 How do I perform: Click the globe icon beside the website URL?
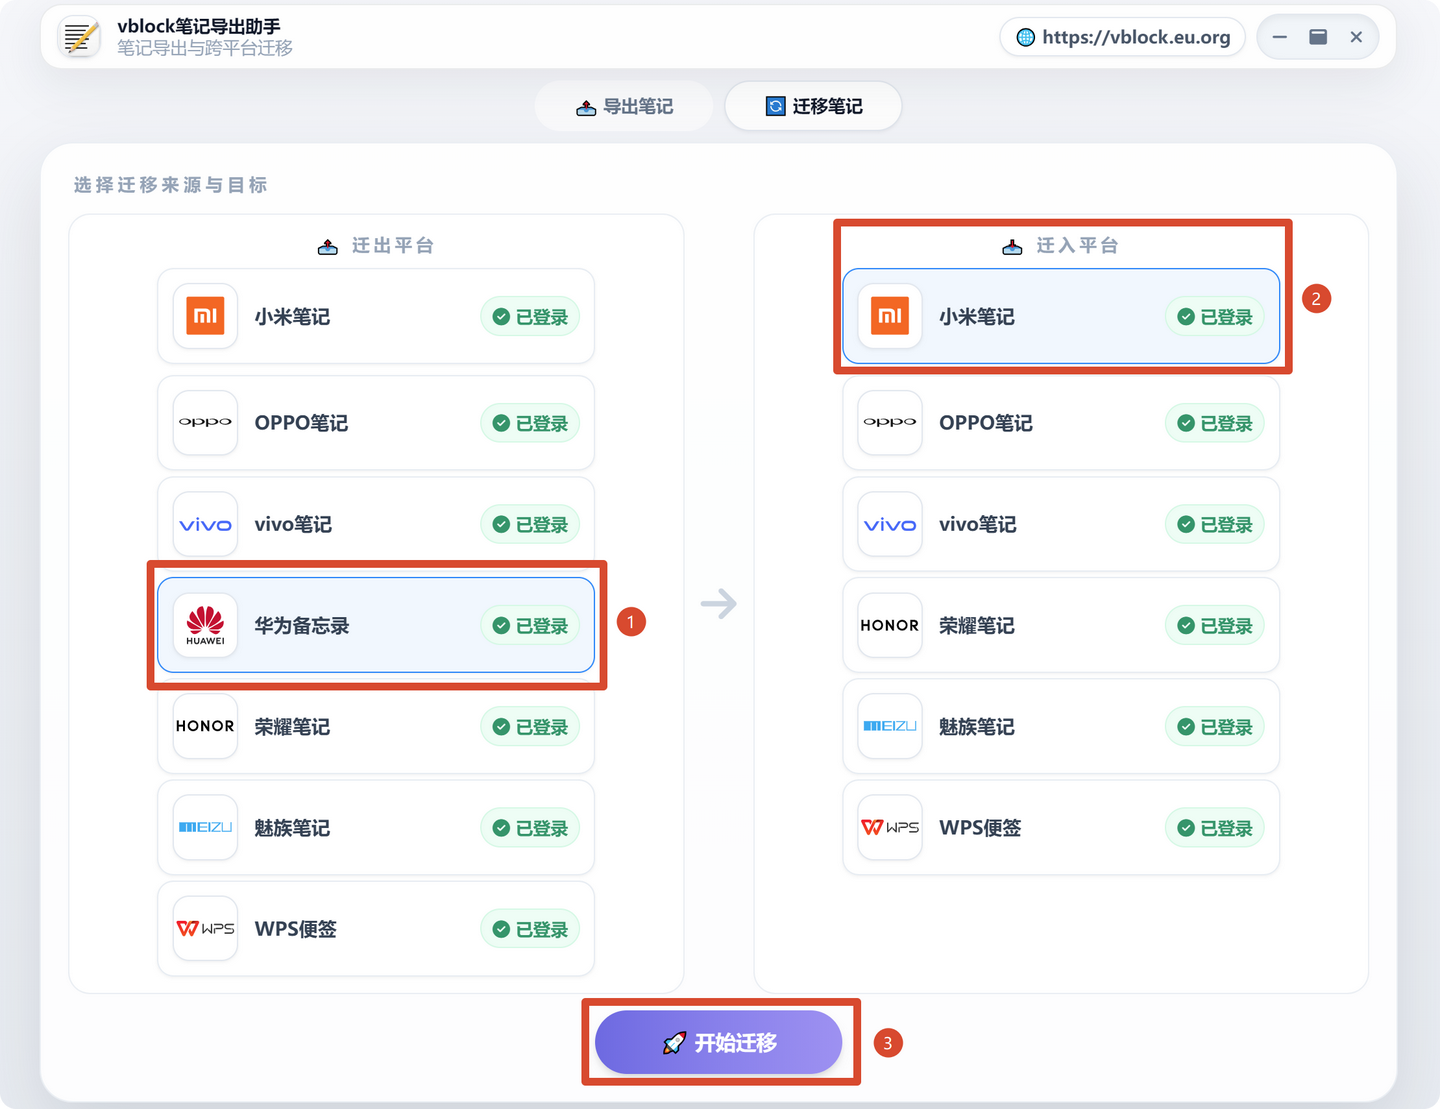click(x=1026, y=37)
